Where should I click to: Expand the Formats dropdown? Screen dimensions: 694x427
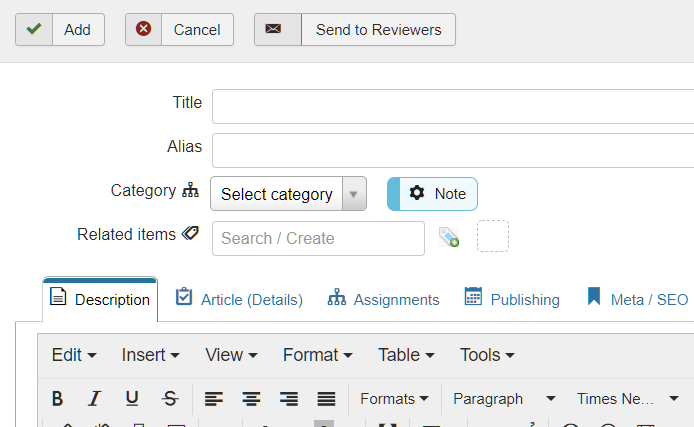tap(394, 399)
